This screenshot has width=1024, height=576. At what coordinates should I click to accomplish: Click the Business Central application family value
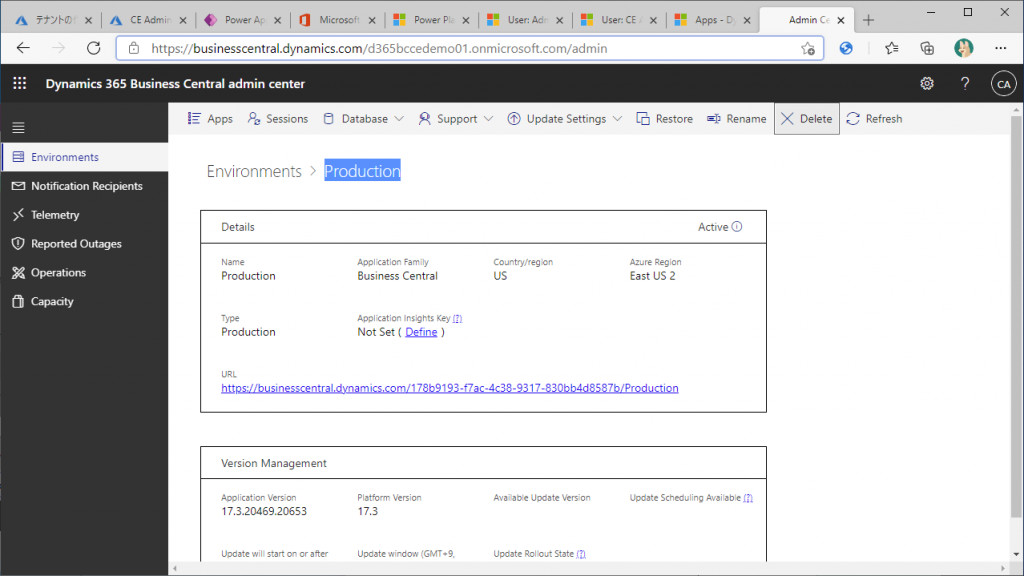coord(397,276)
